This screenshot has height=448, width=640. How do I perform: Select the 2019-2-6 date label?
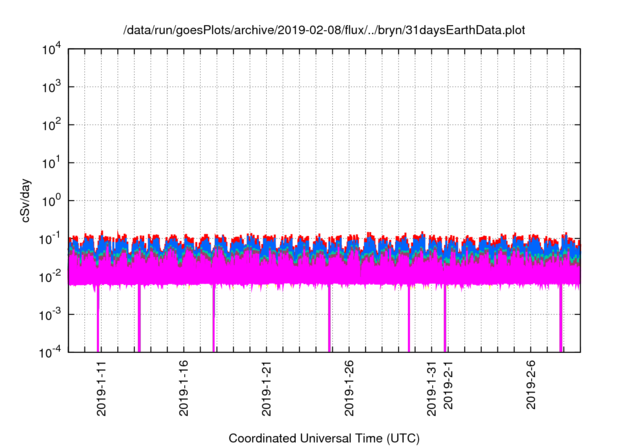(531, 385)
